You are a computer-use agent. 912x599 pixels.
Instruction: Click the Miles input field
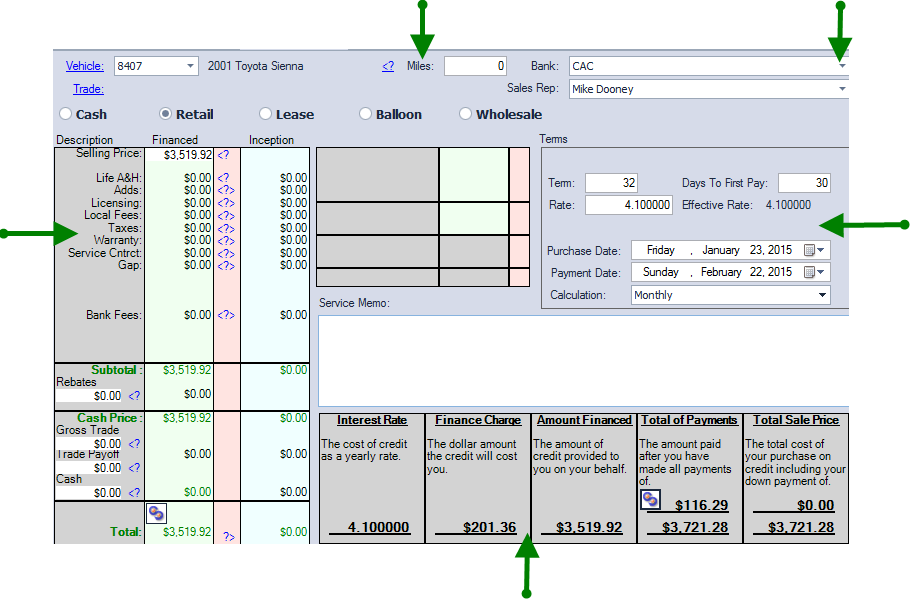pyautogui.click(x=475, y=66)
